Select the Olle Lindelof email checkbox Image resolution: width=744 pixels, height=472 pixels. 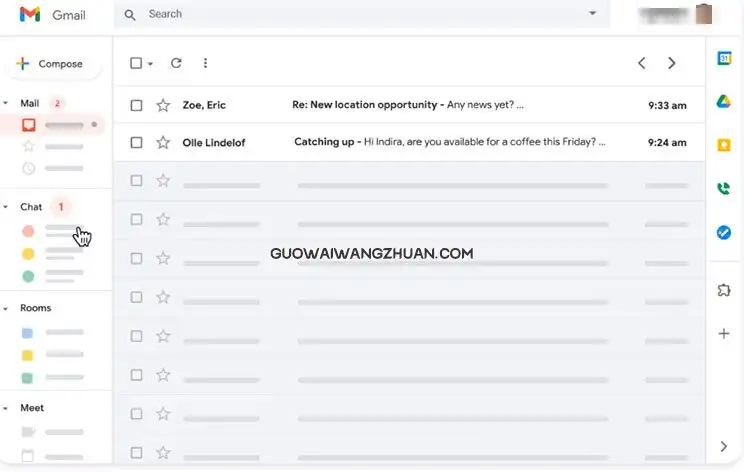[136, 143]
